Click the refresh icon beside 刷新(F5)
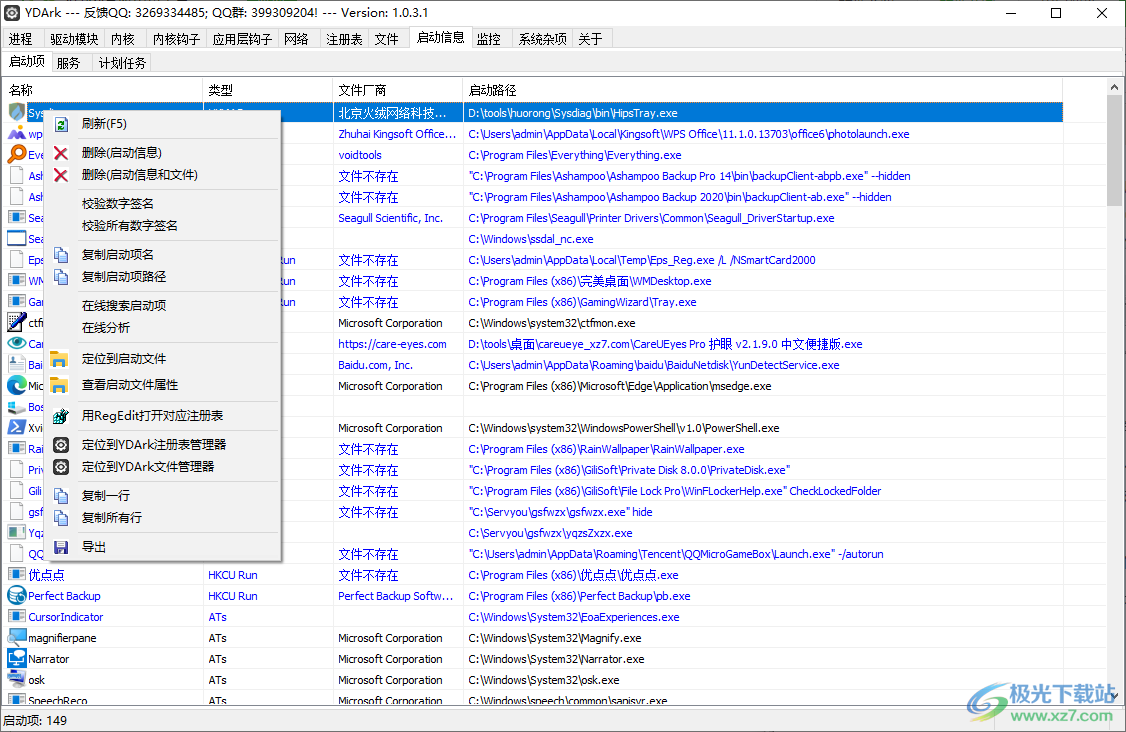 [61, 124]
